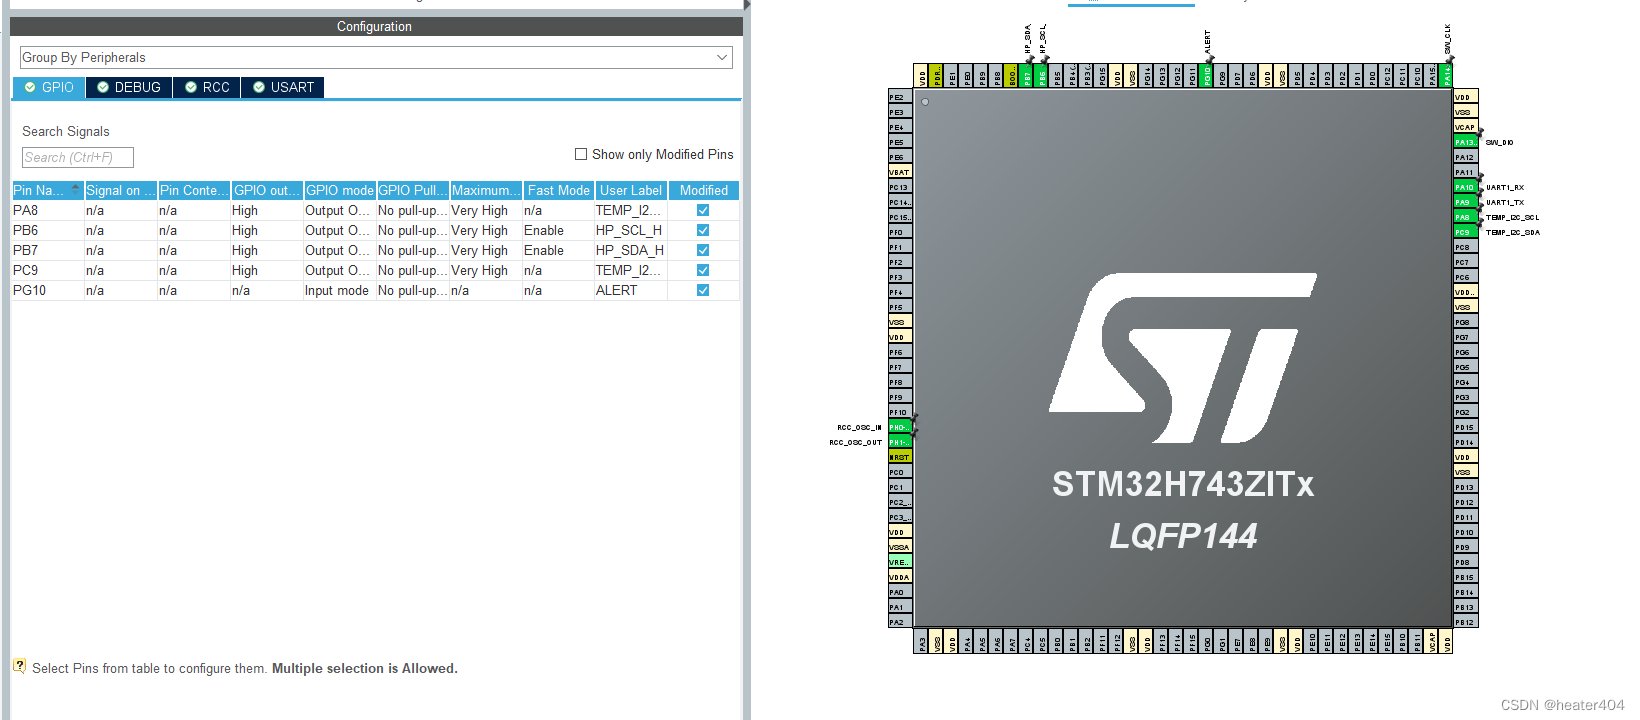Toggle Modified checkbox for PA8 row
Screen dimensions: 1640x720
point(703,210)
